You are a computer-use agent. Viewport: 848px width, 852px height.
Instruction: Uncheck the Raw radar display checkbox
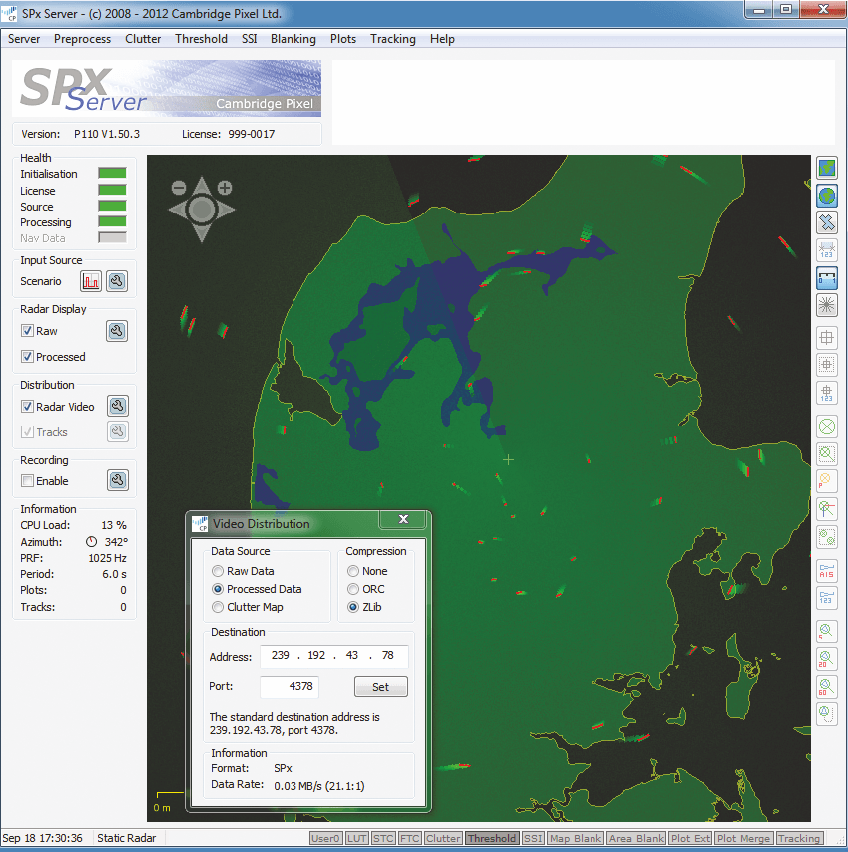pyautogui.click(x=28, y=331)
